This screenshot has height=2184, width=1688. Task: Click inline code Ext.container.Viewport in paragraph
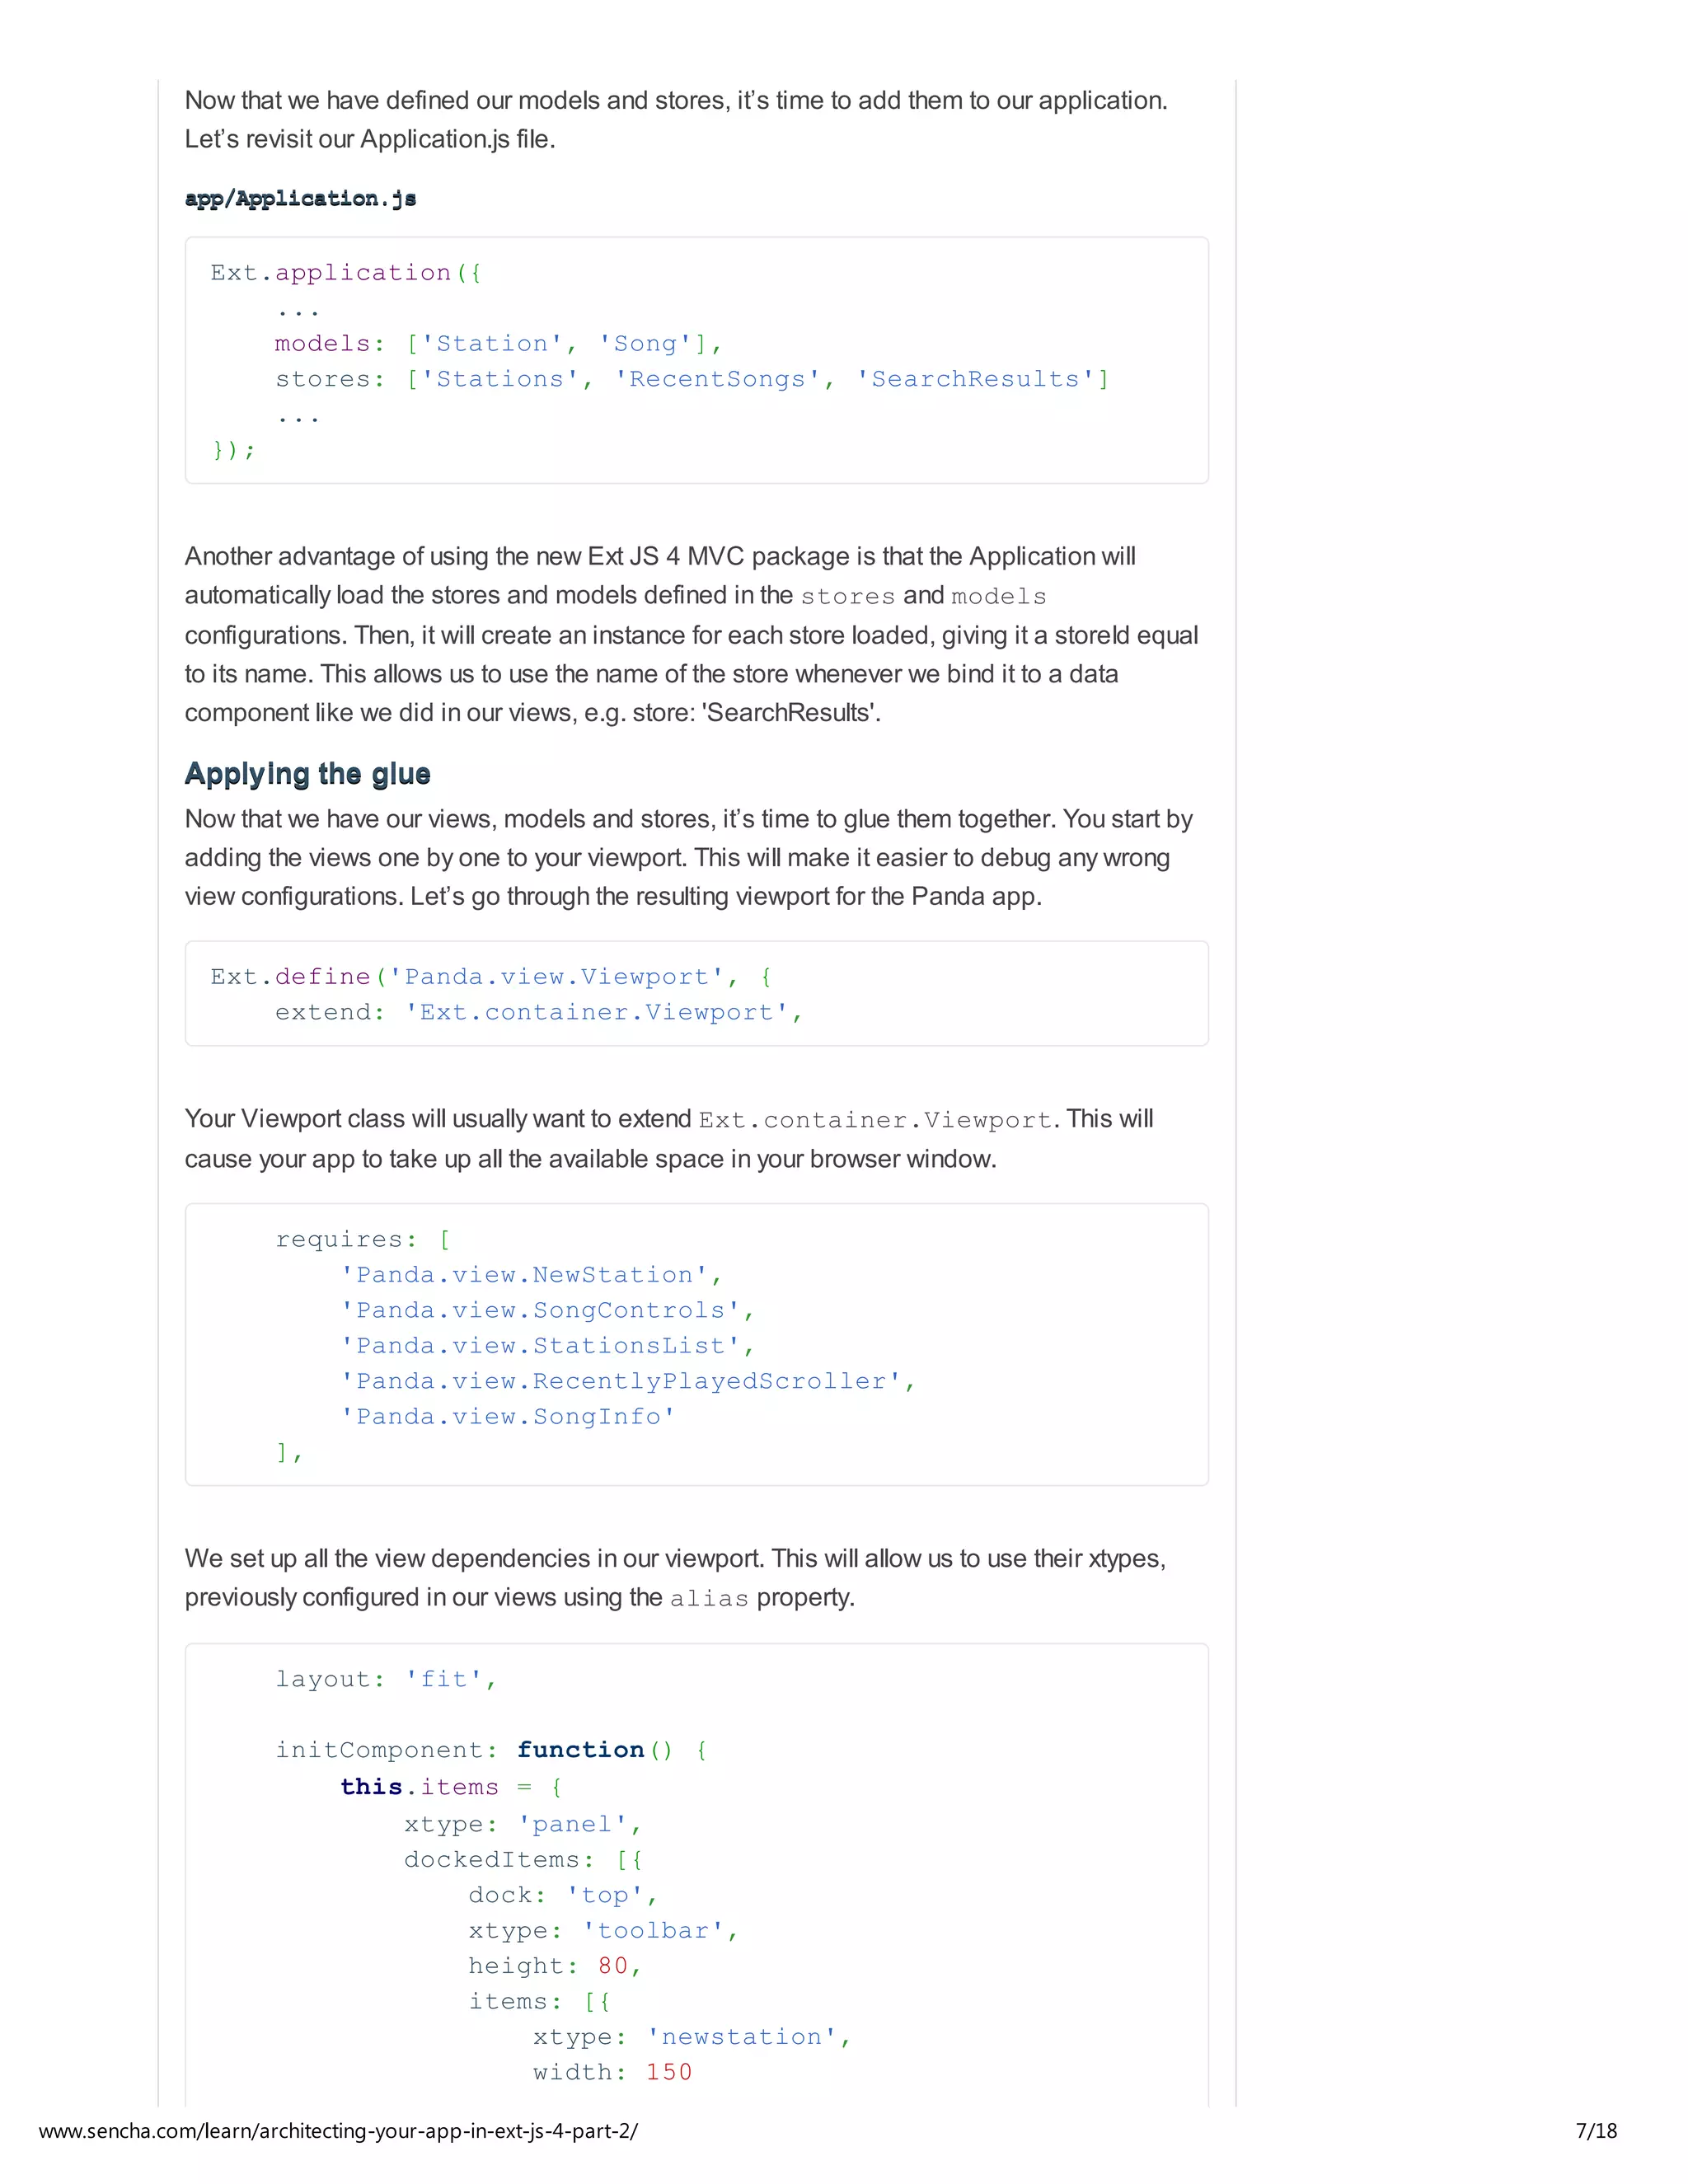pyautogui.click(x=876, y=1120)
